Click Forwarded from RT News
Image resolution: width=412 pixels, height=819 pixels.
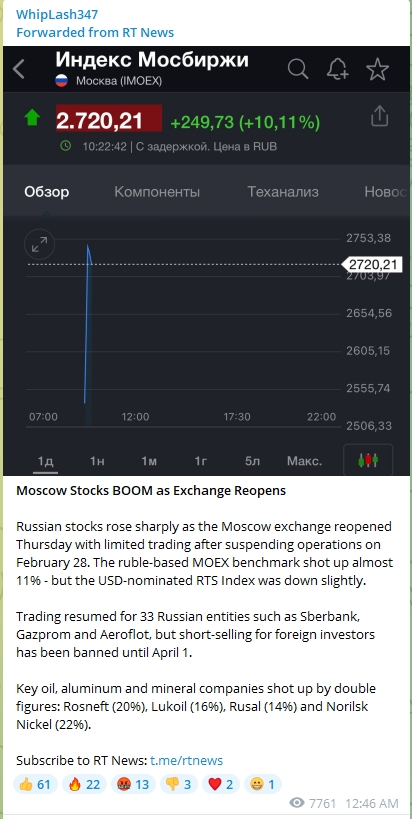95,32
